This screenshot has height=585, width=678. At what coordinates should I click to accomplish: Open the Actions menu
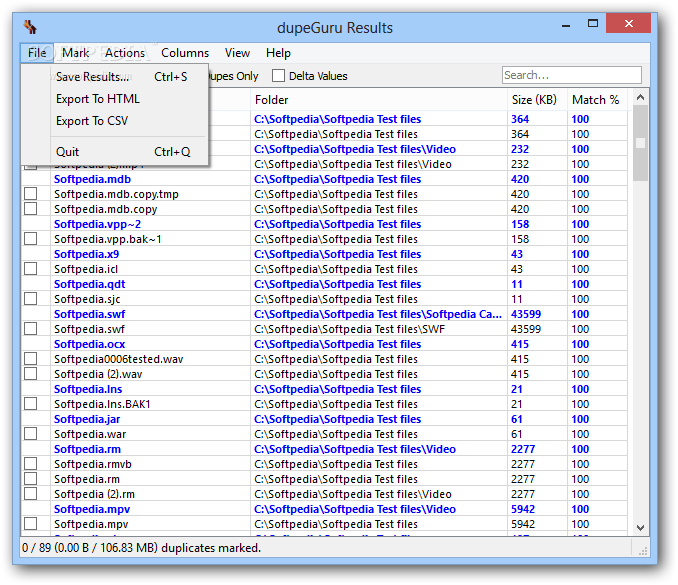click(x=125, y=53)
